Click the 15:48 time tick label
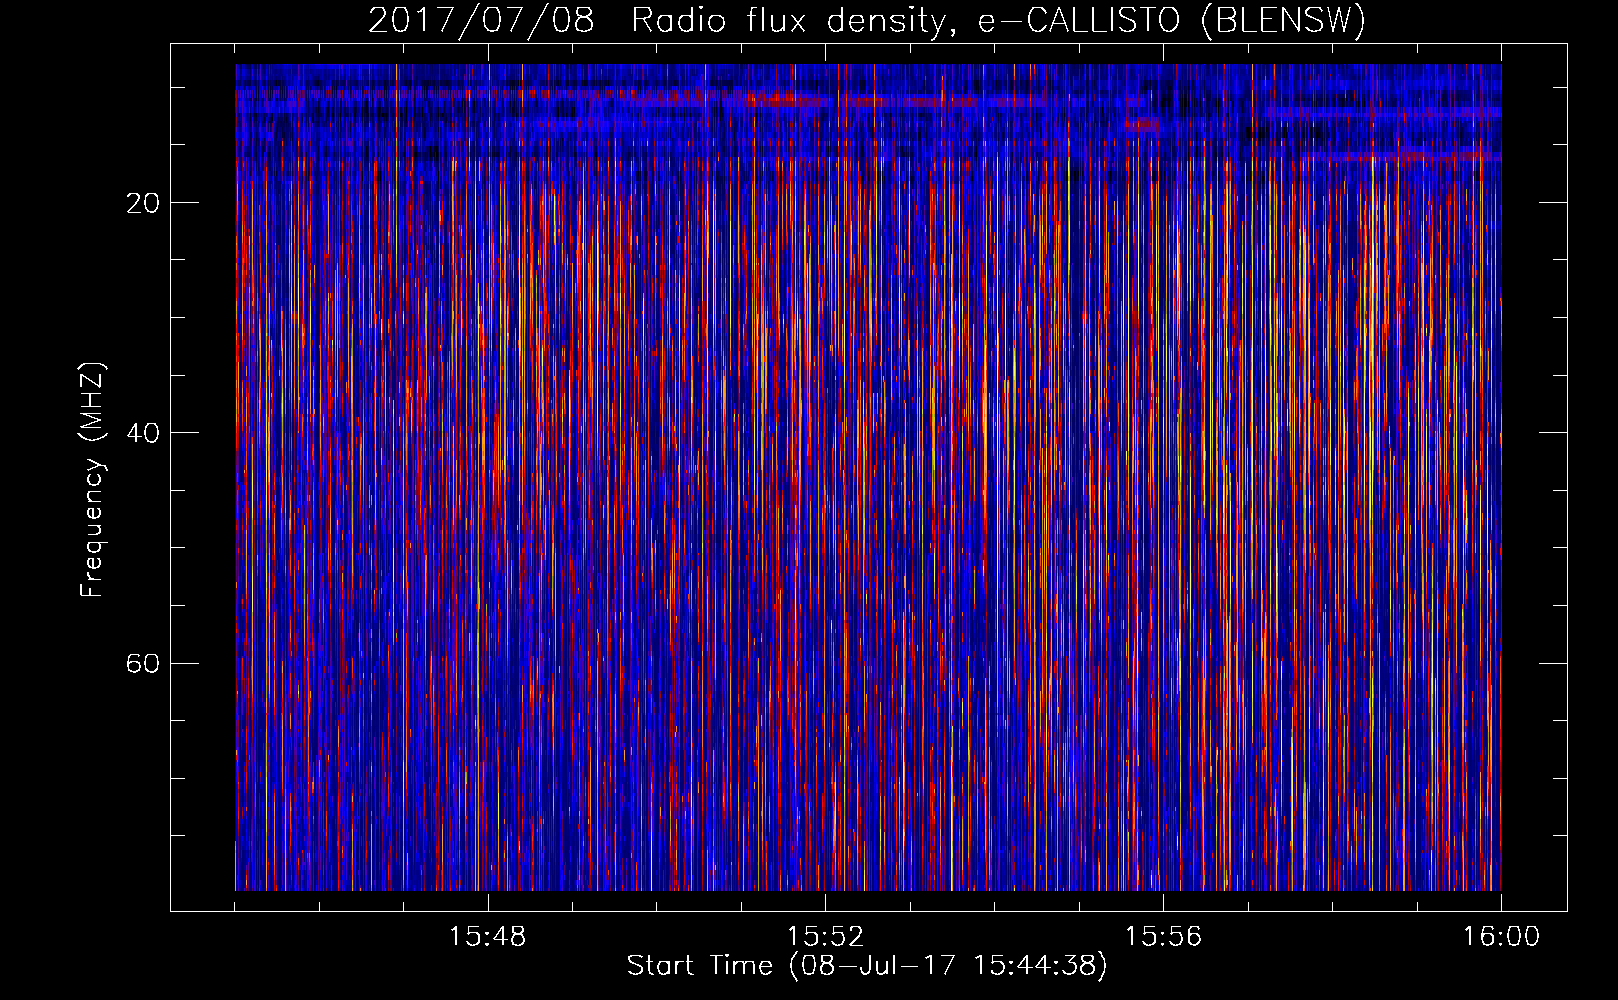1618x1000 pixels. pos(488,937)
